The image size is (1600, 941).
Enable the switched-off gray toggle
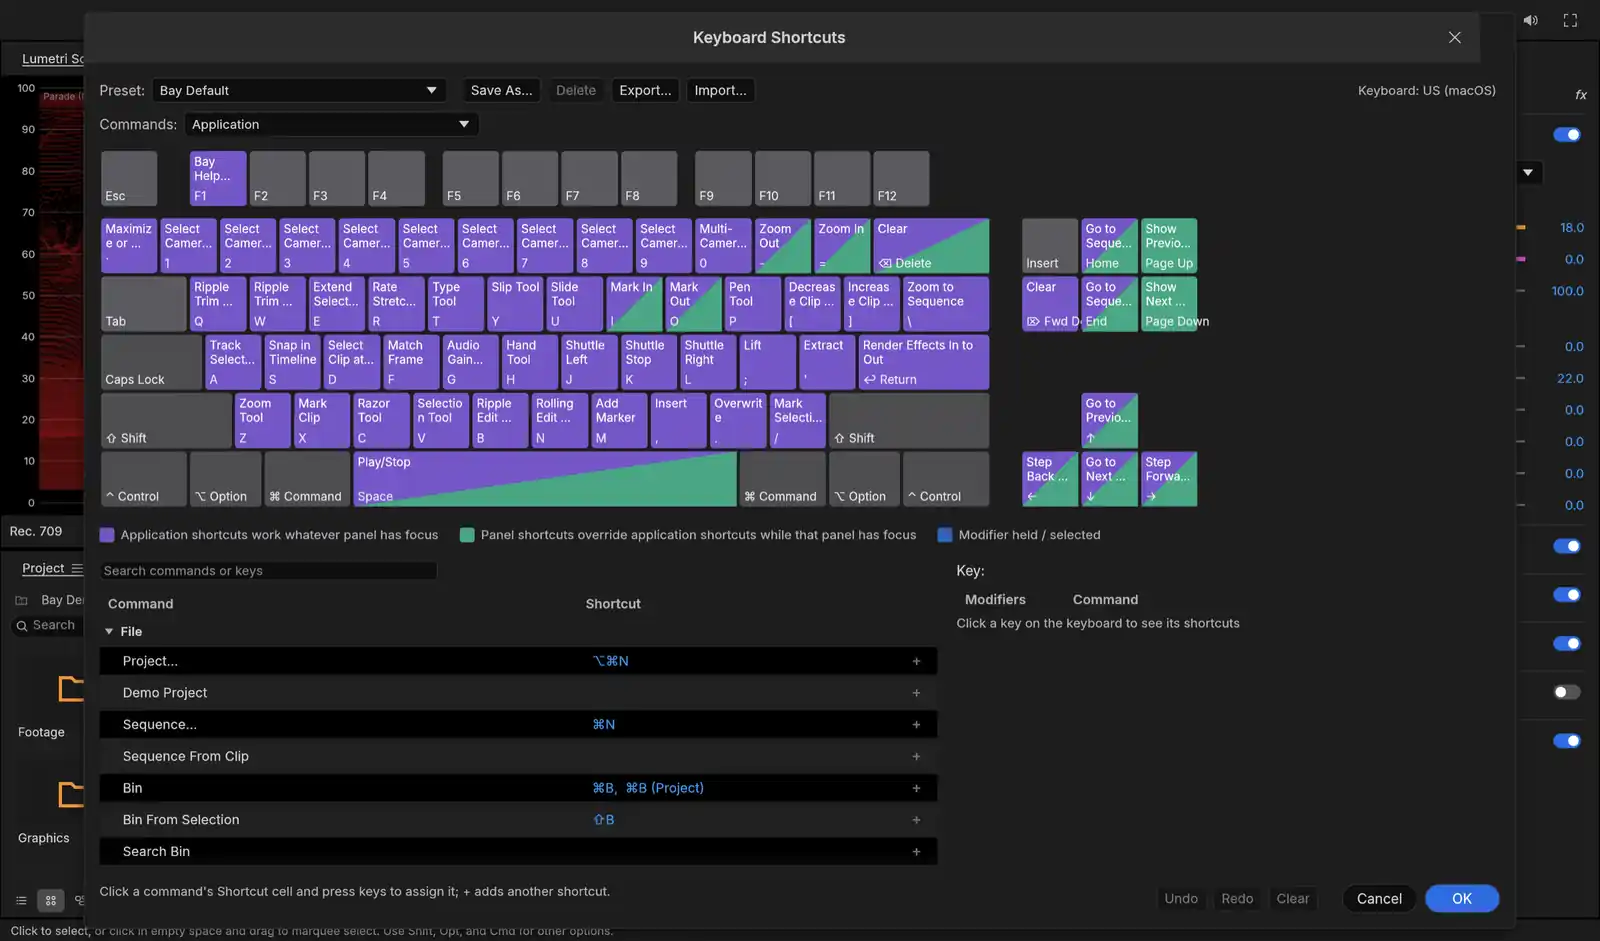click(1567, 692)
